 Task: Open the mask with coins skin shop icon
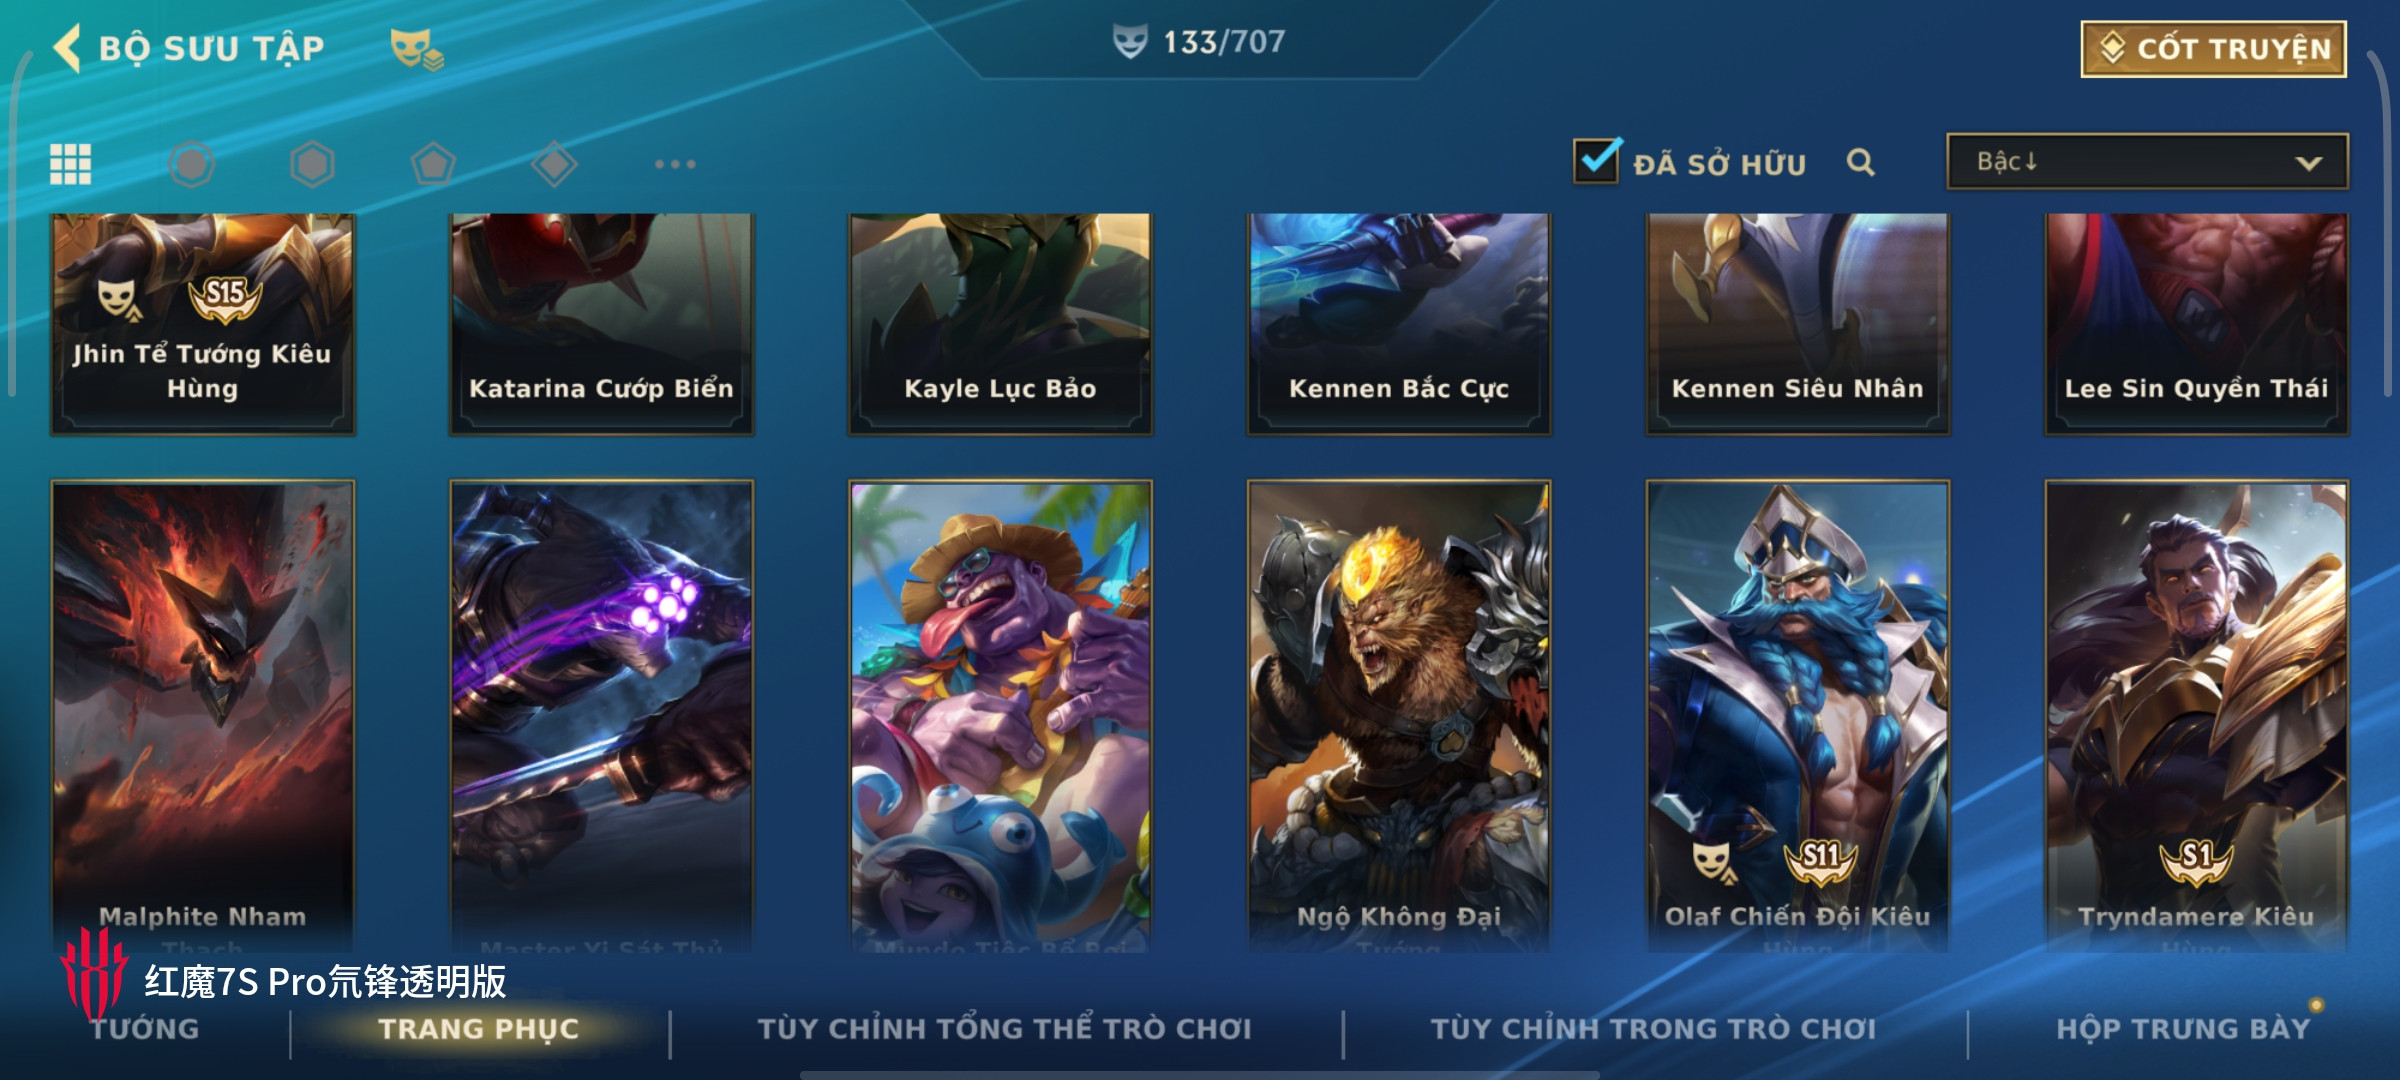(416, 49)
